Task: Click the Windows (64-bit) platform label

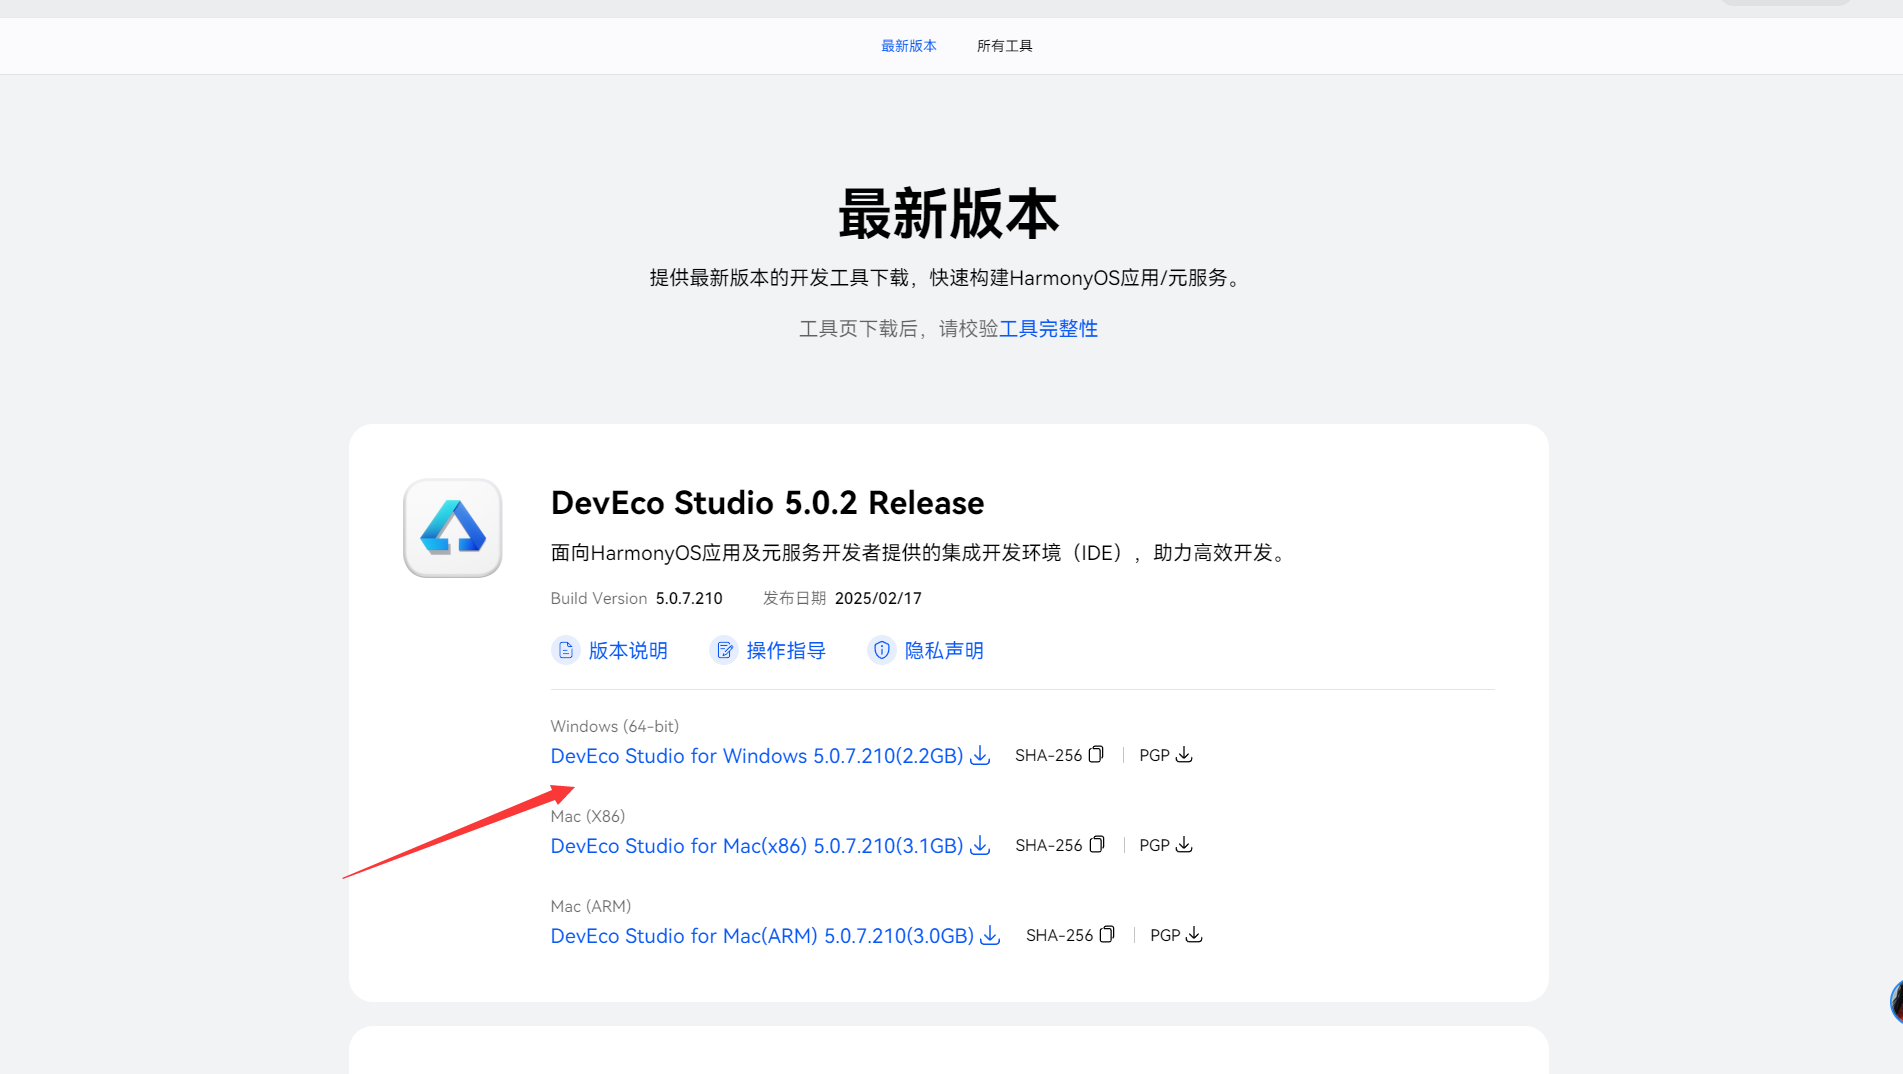Action: click(x=614, y=726)
